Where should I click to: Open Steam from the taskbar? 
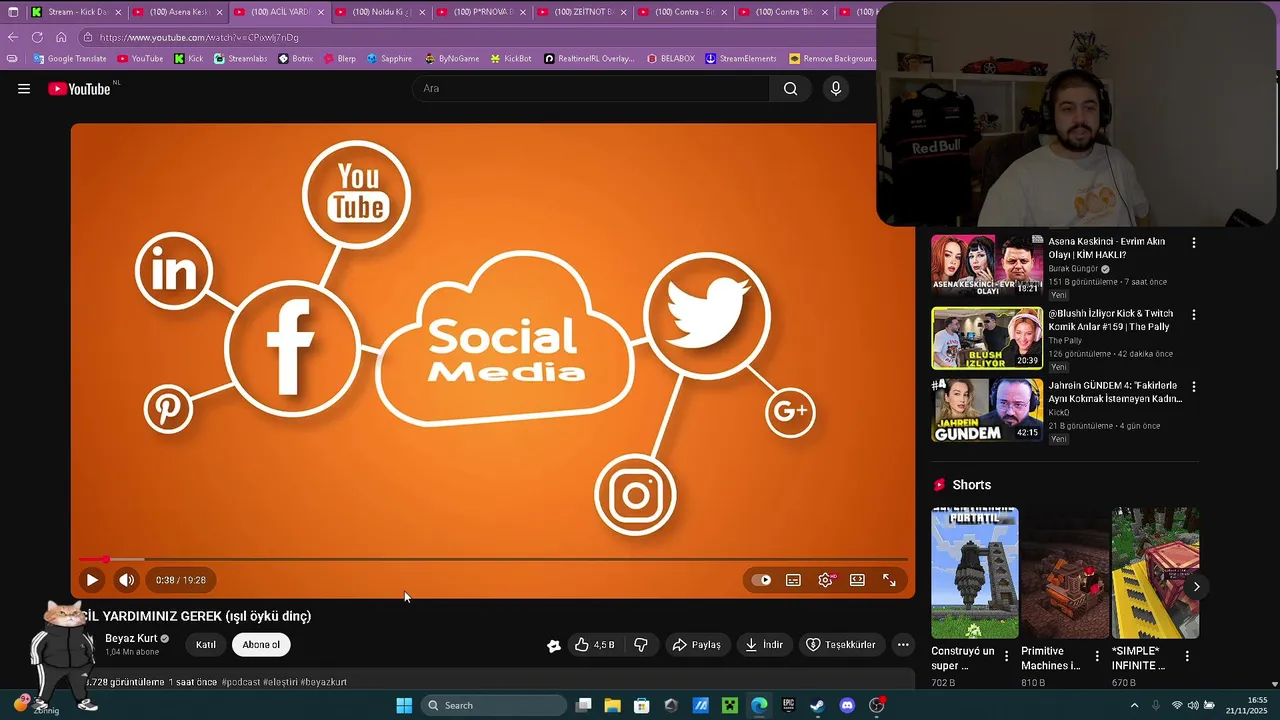818,705
